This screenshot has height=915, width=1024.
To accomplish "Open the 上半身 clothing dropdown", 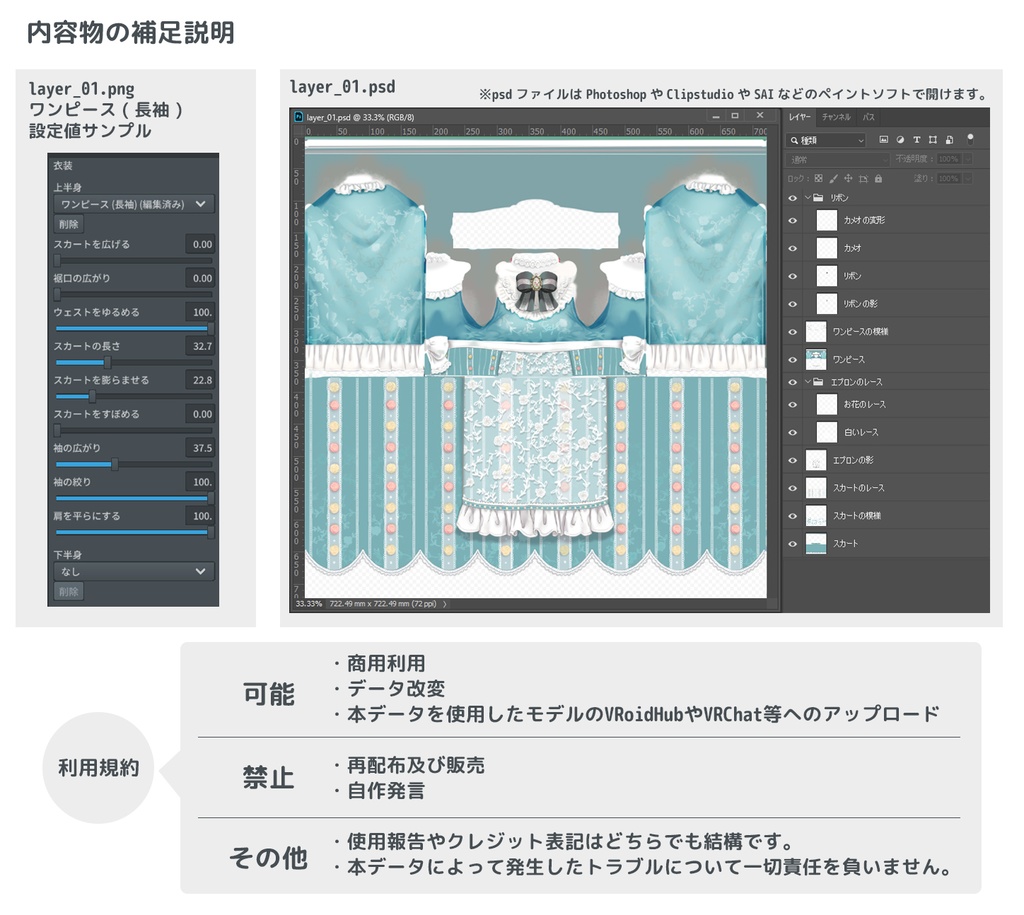I will [x=133, y=205].
